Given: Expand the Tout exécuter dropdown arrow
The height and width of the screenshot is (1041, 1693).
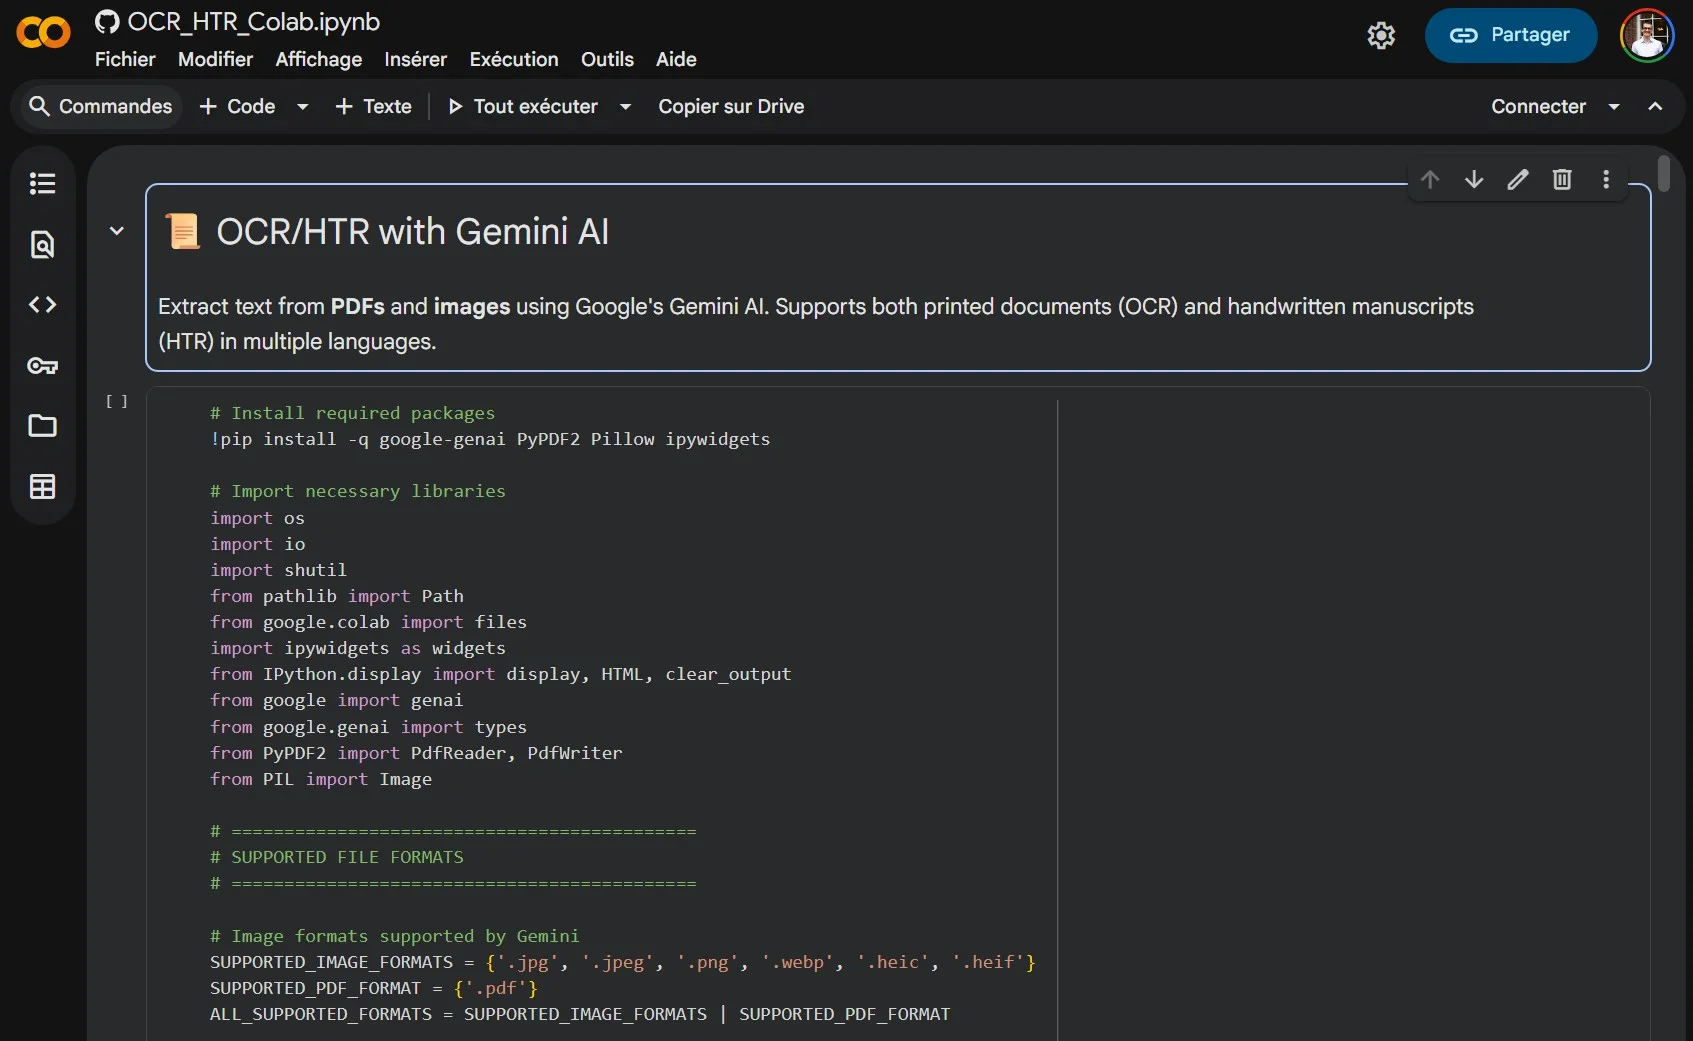Looking at the screenshot, I should (x=625, y=107).
